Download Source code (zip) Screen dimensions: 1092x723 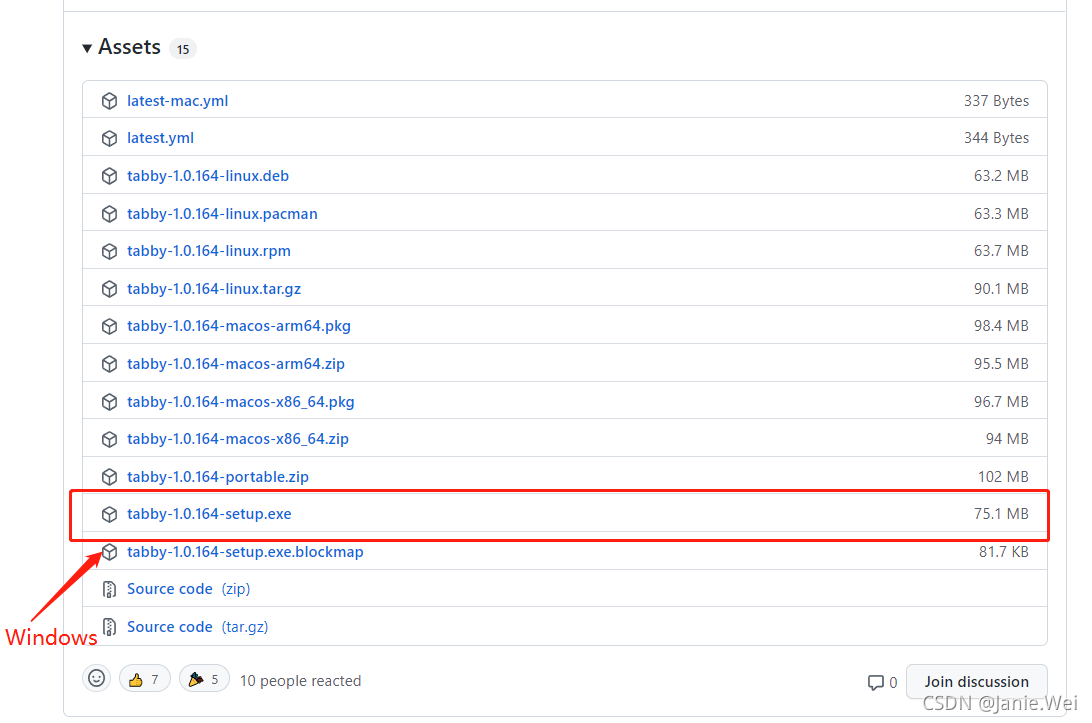coord(188,589)
